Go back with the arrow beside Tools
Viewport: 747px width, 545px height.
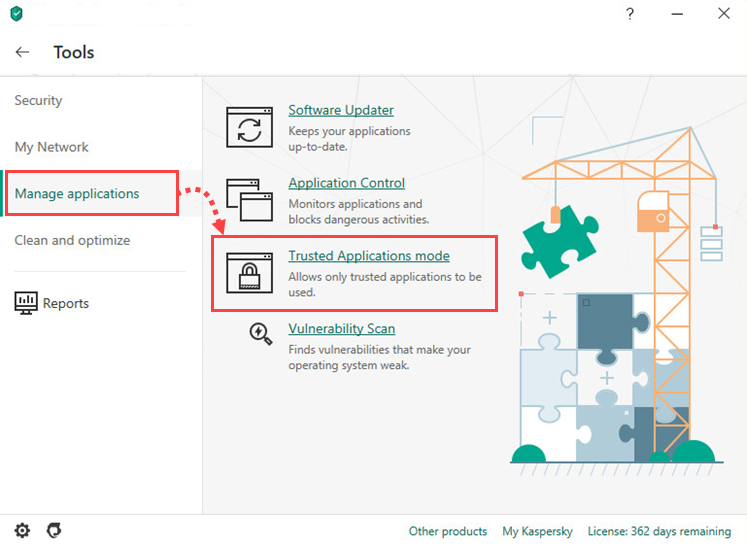[x=22, y=52]
